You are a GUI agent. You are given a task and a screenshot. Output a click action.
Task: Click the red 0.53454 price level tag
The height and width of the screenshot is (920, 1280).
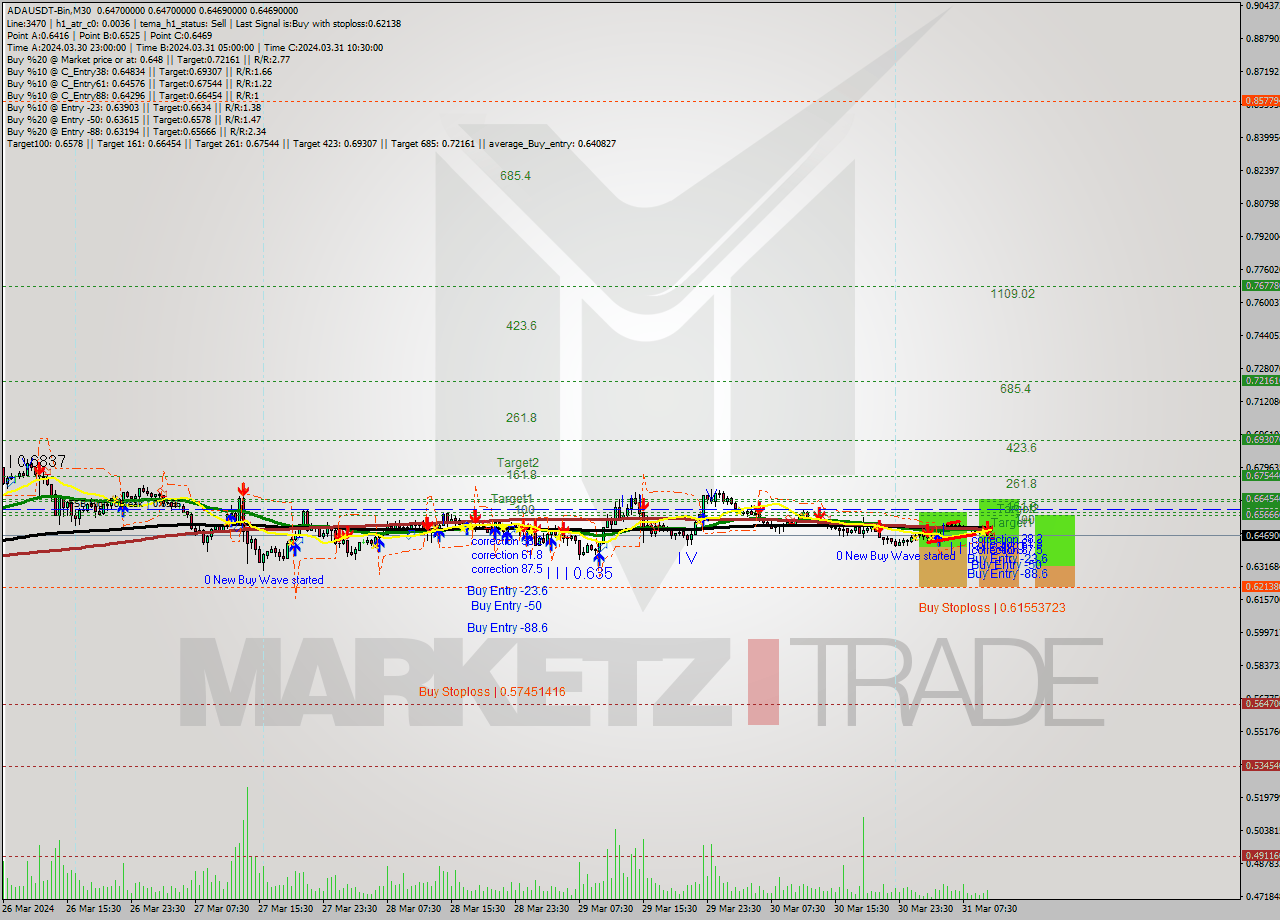point(1260,766)
